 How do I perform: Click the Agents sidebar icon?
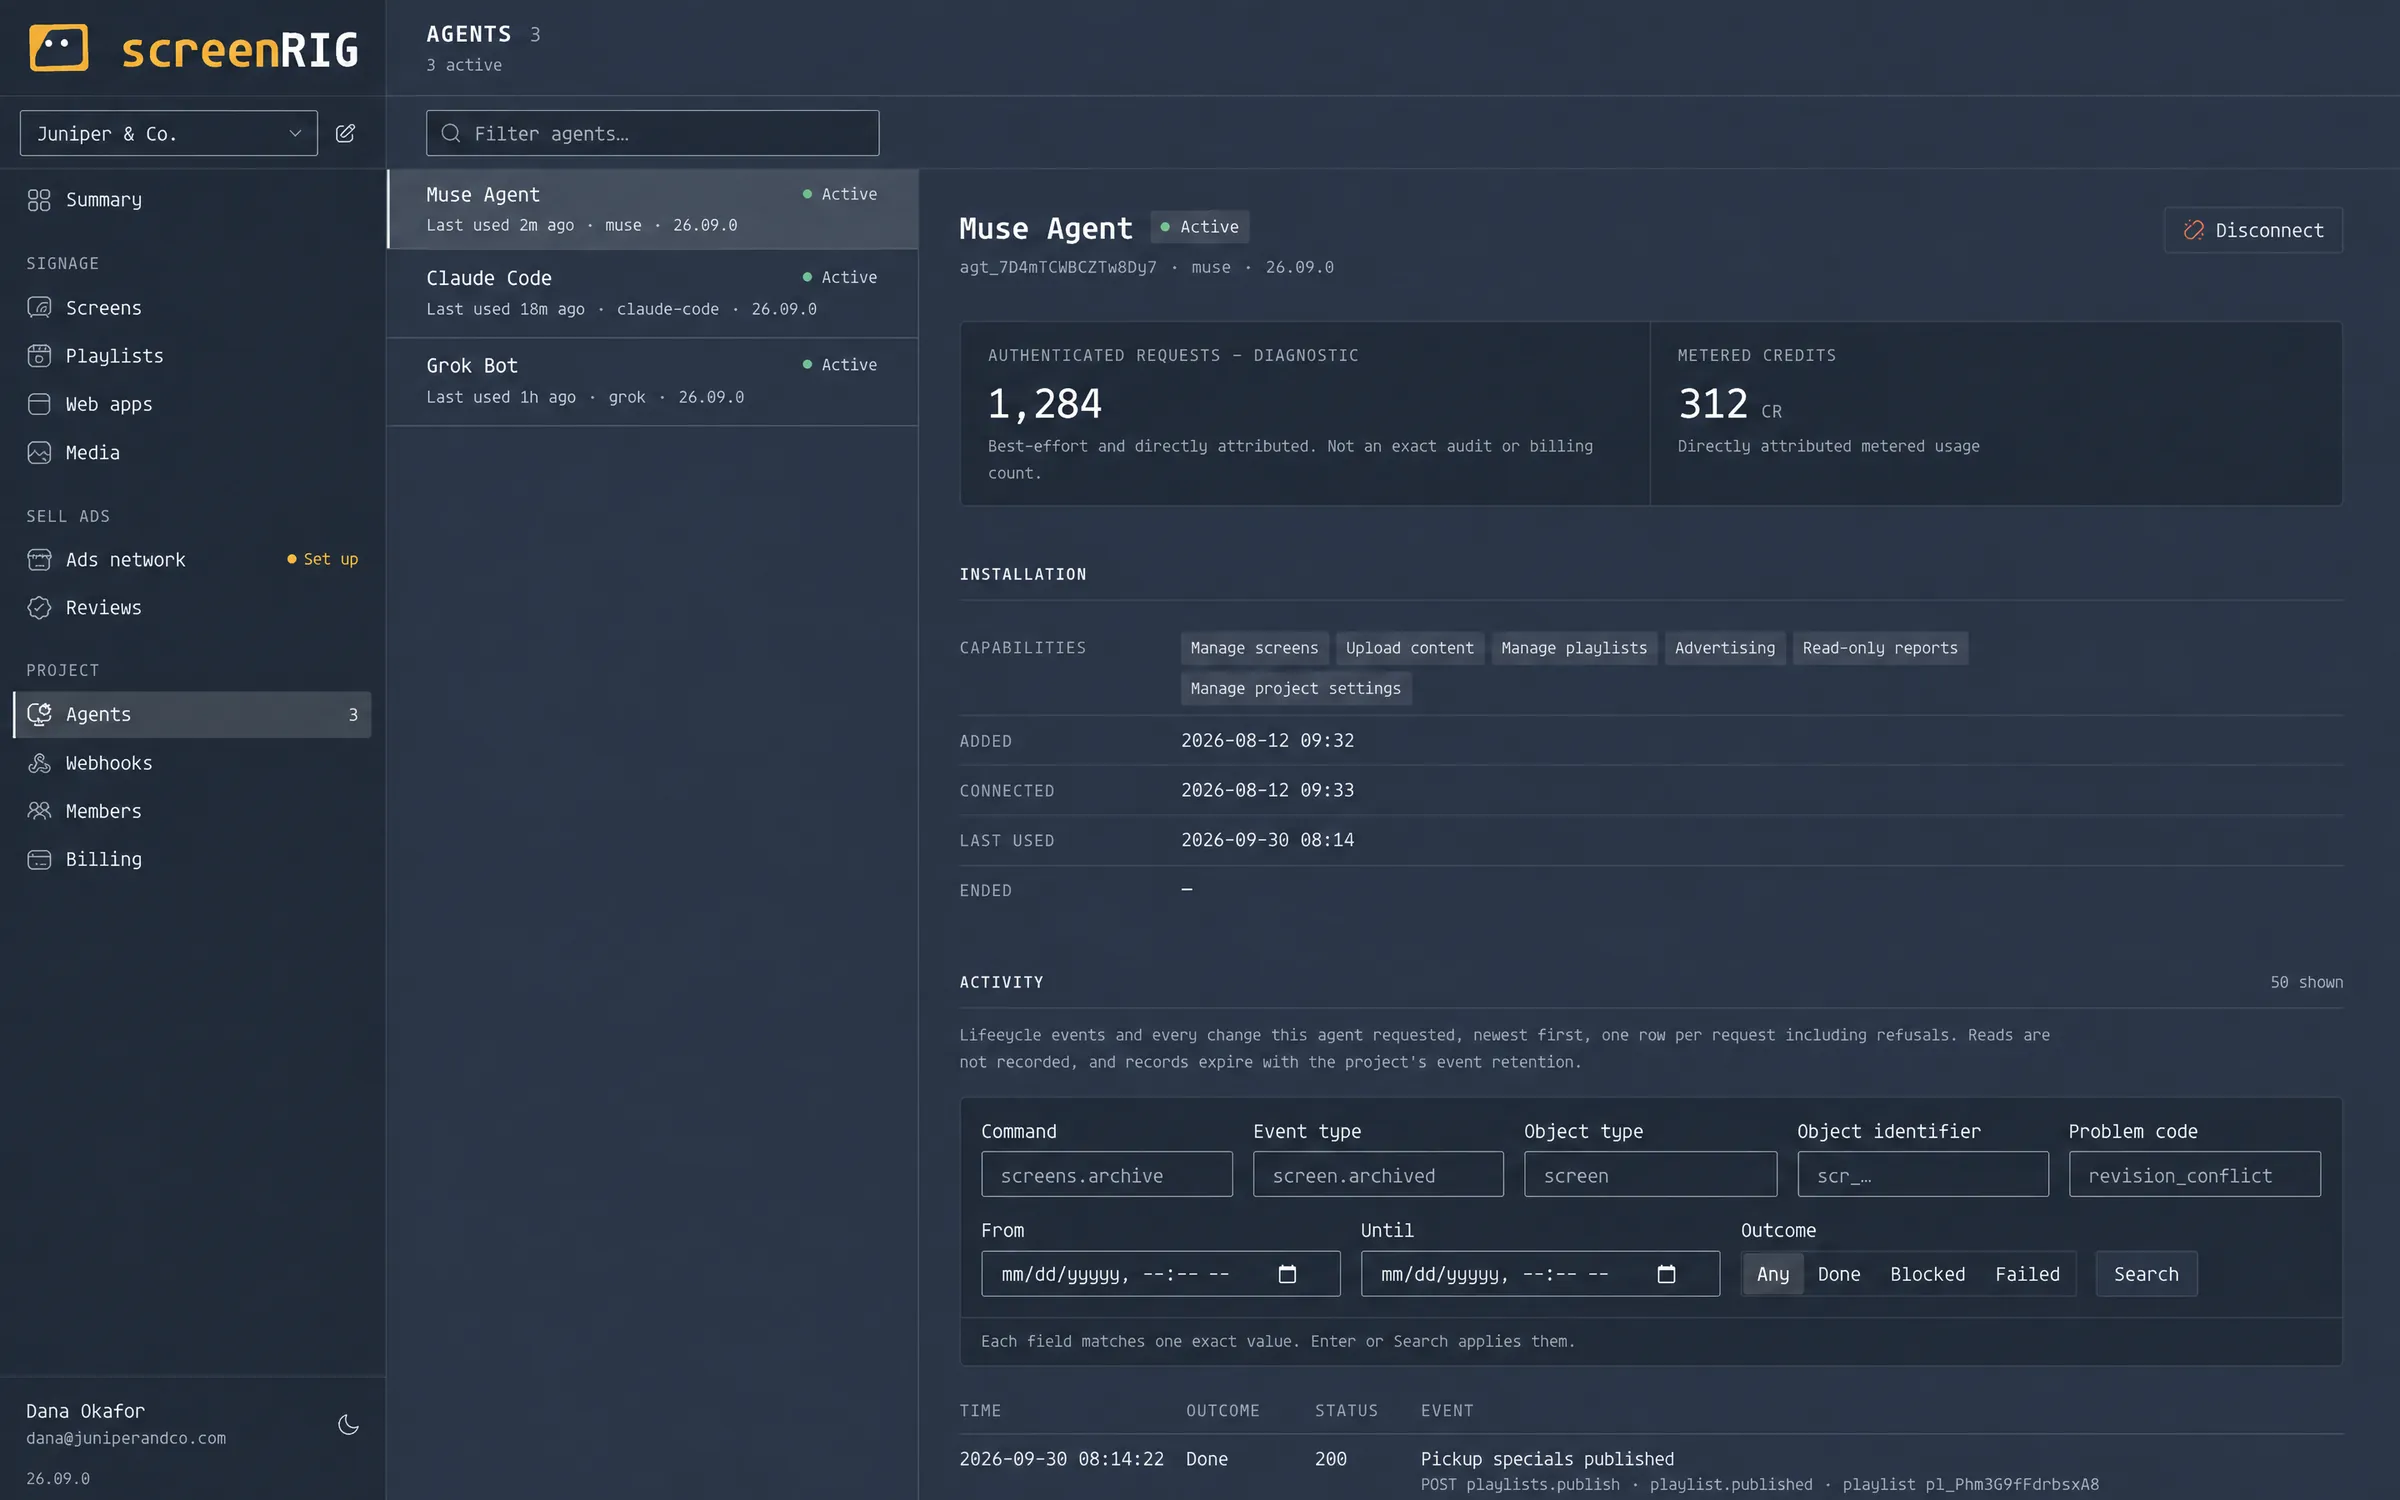click(x=39, y=714)
